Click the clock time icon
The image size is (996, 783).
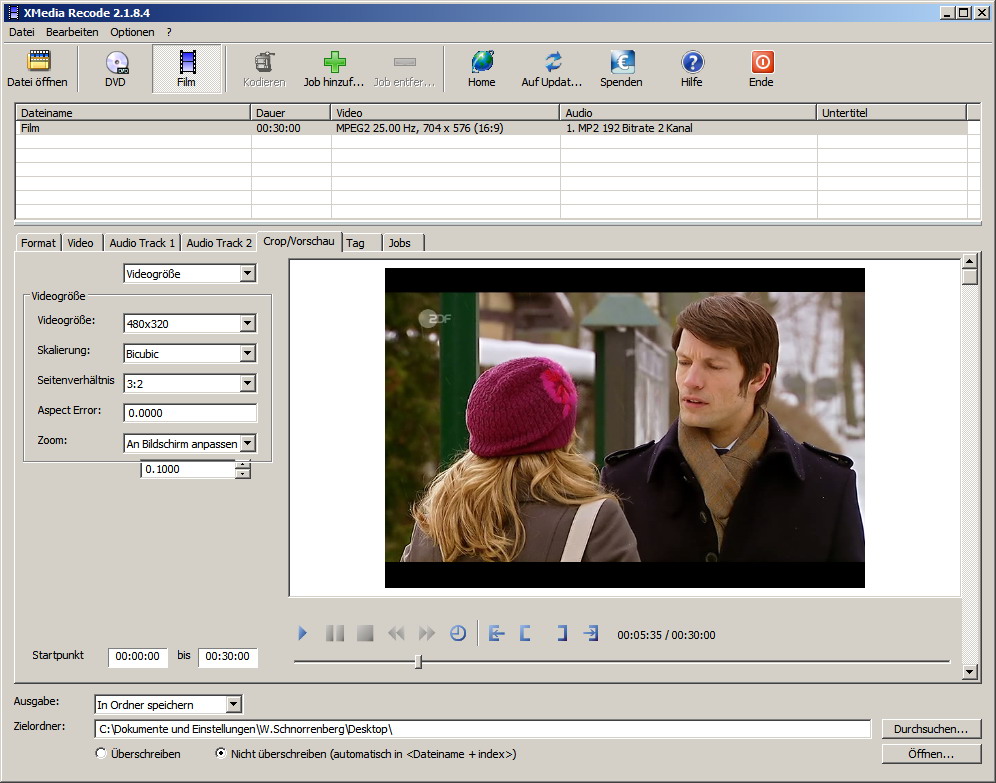(458, 633)
